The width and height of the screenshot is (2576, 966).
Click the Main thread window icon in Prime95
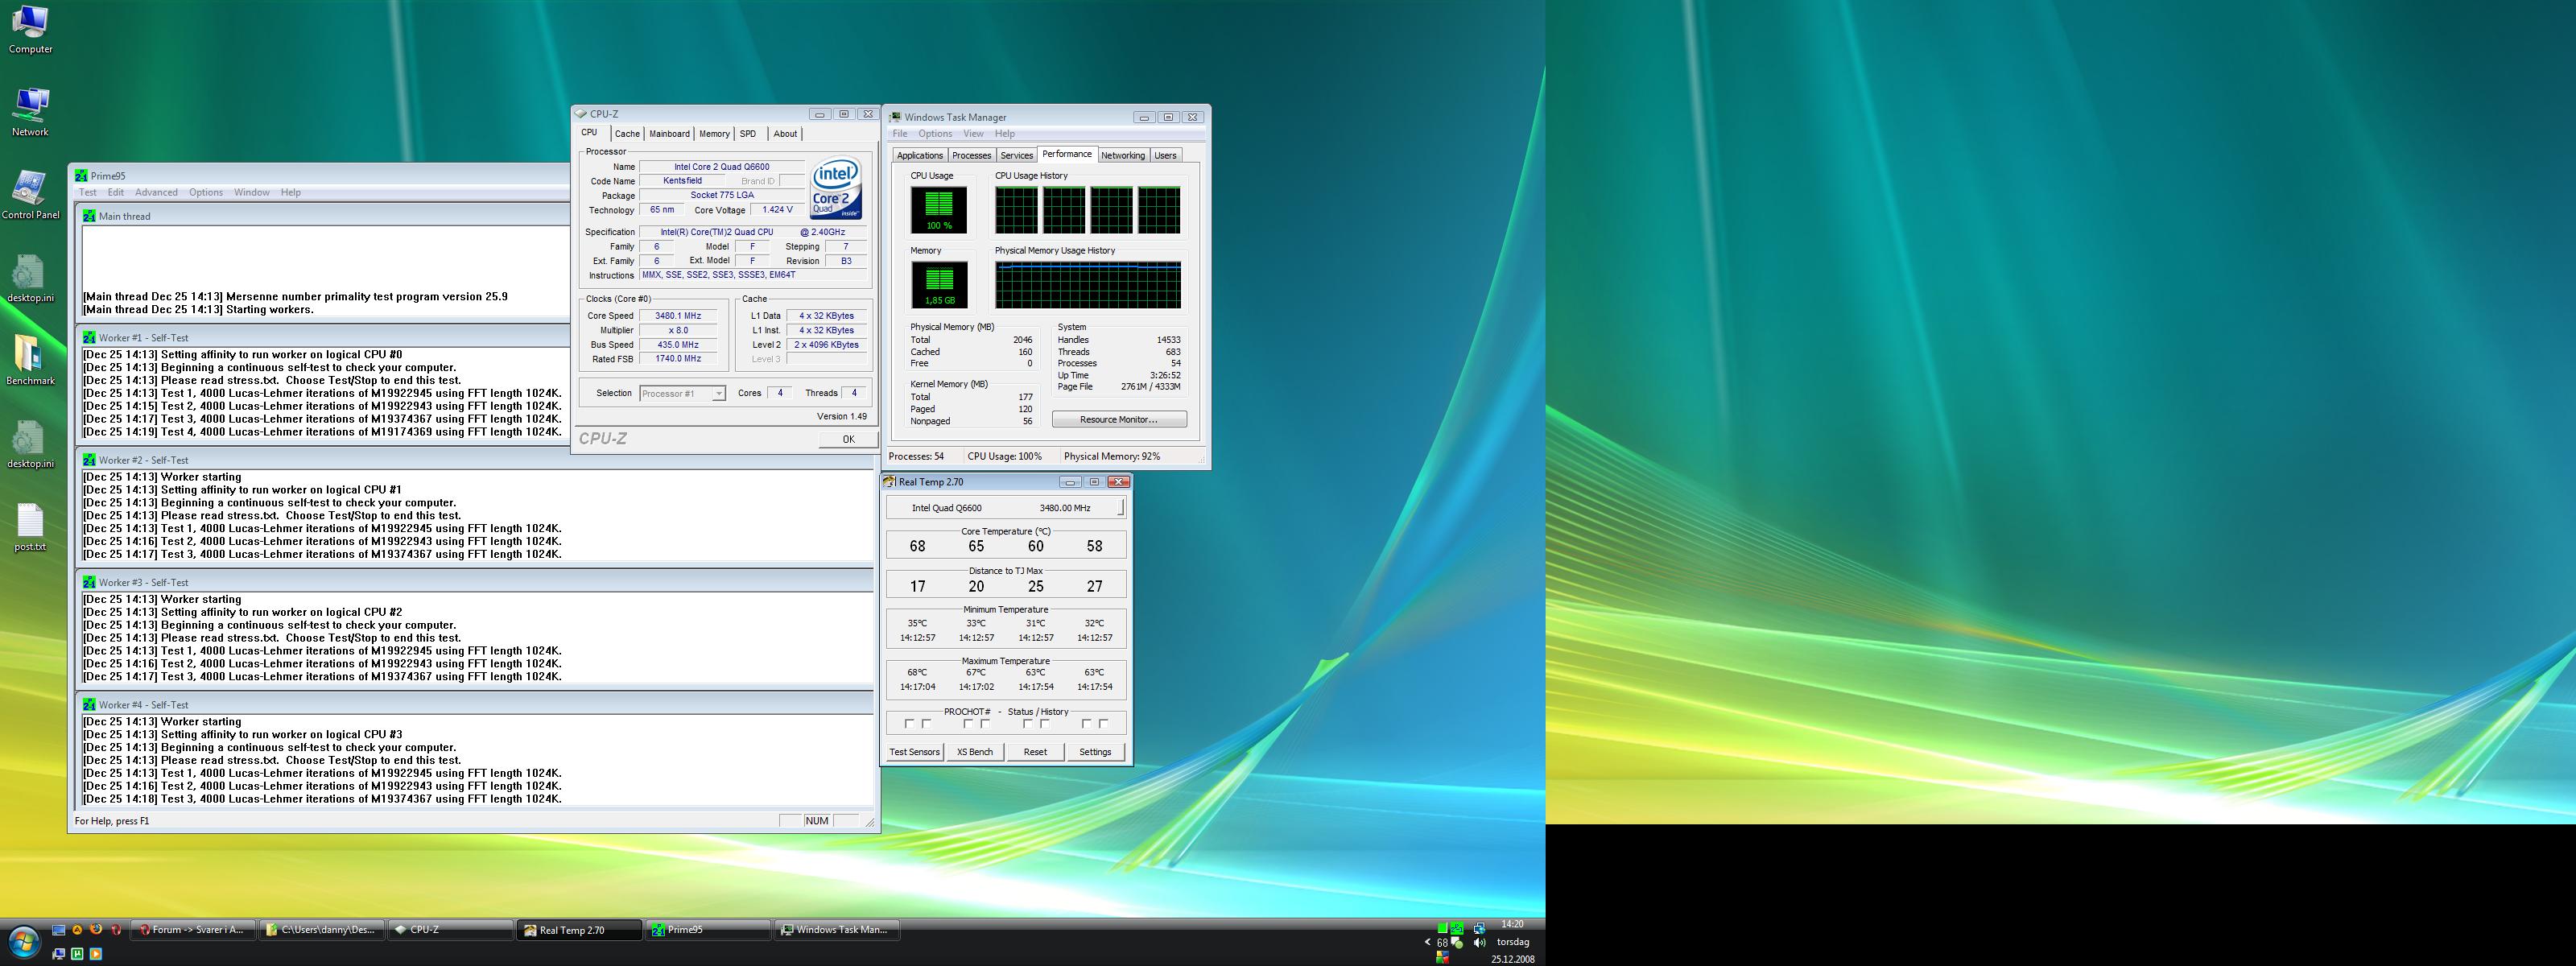89,216
